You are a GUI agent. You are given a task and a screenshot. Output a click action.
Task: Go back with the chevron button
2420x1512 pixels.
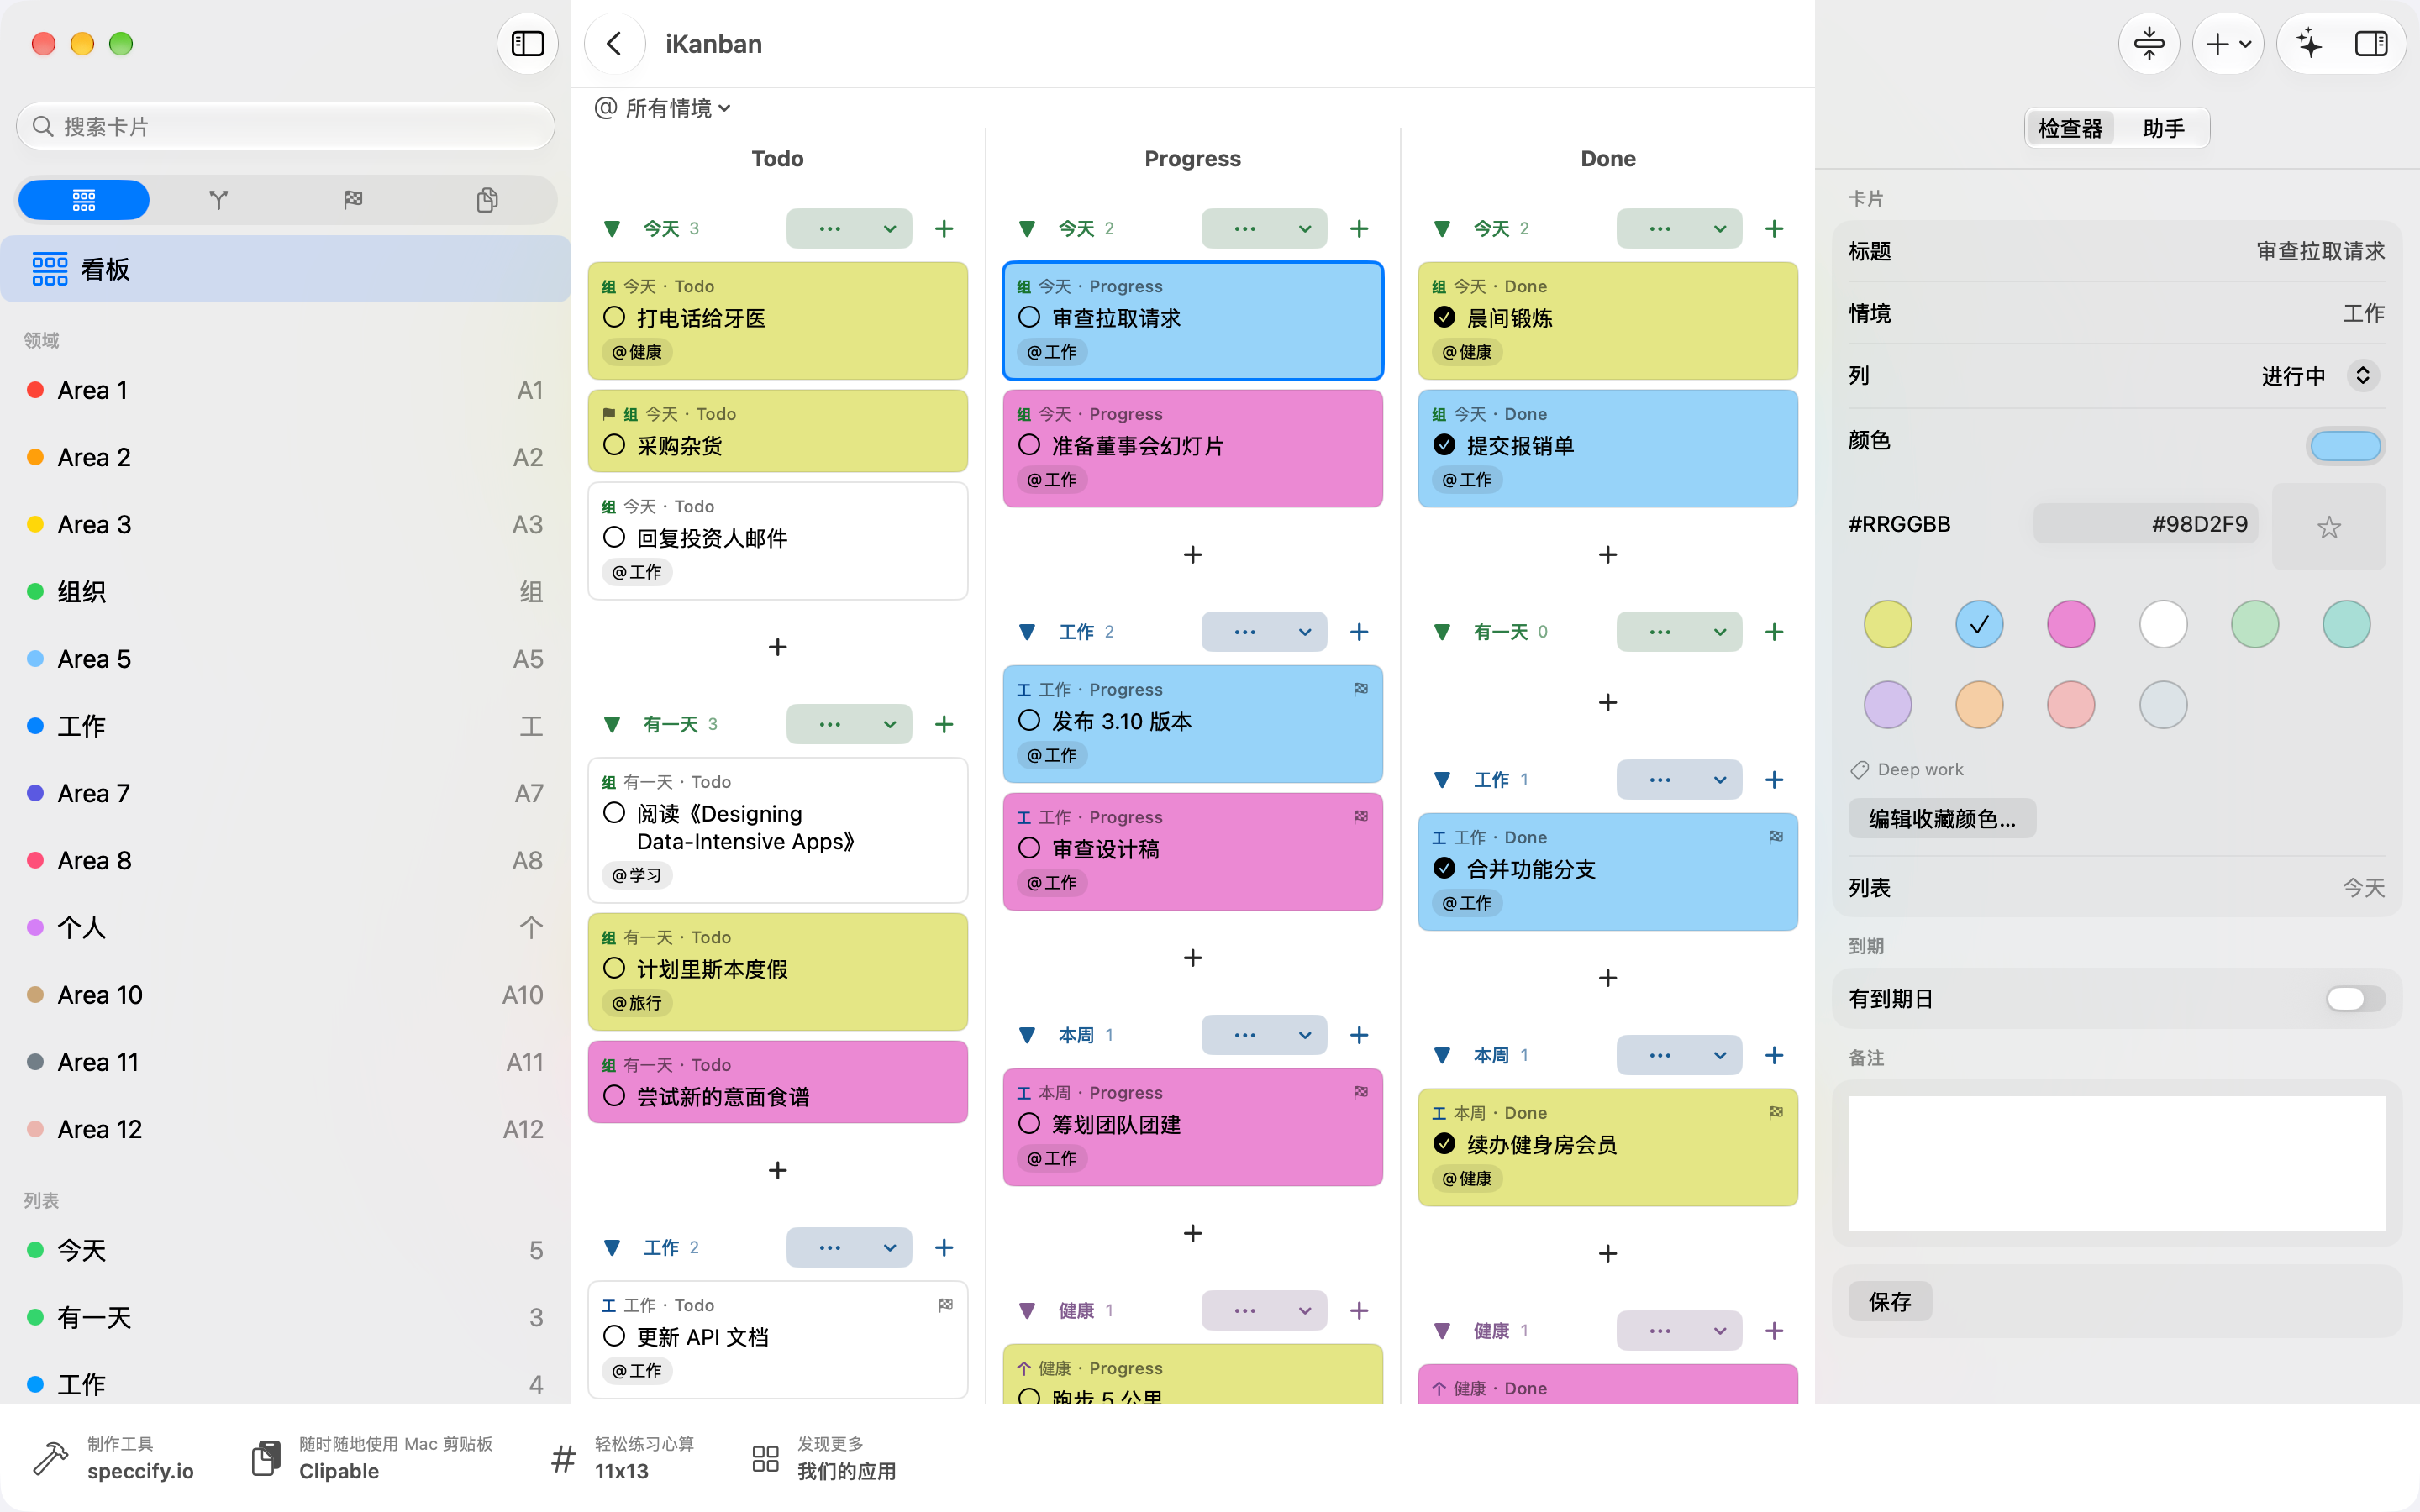point(614,44)
